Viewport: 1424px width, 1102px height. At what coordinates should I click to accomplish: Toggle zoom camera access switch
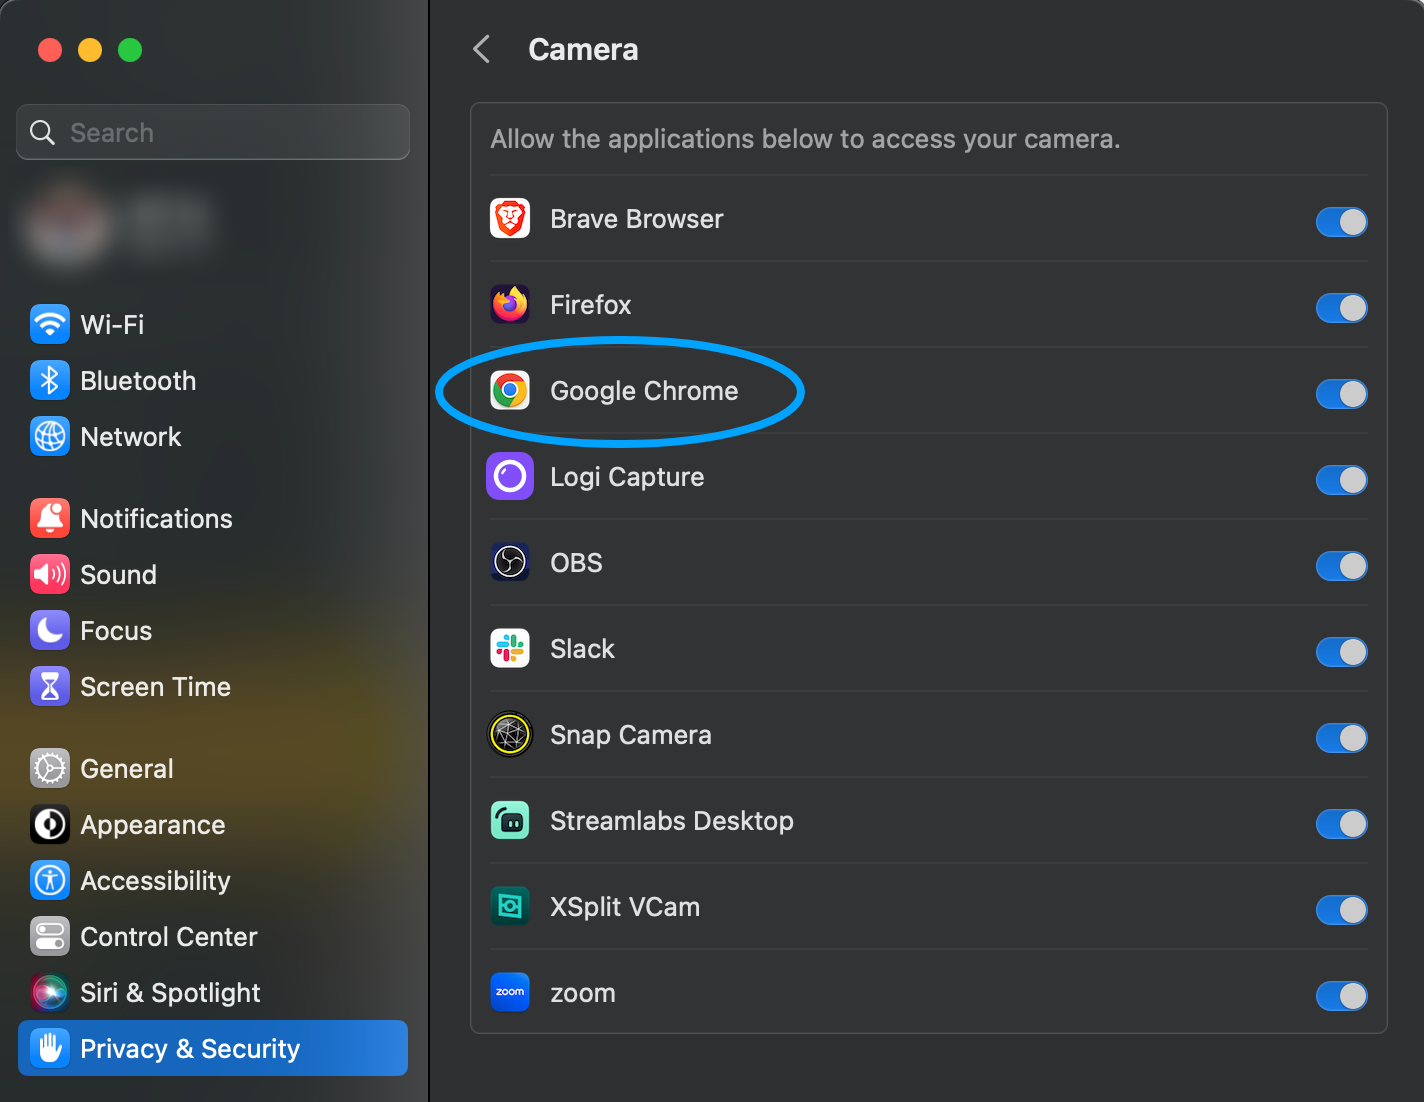coord(1341,996)
